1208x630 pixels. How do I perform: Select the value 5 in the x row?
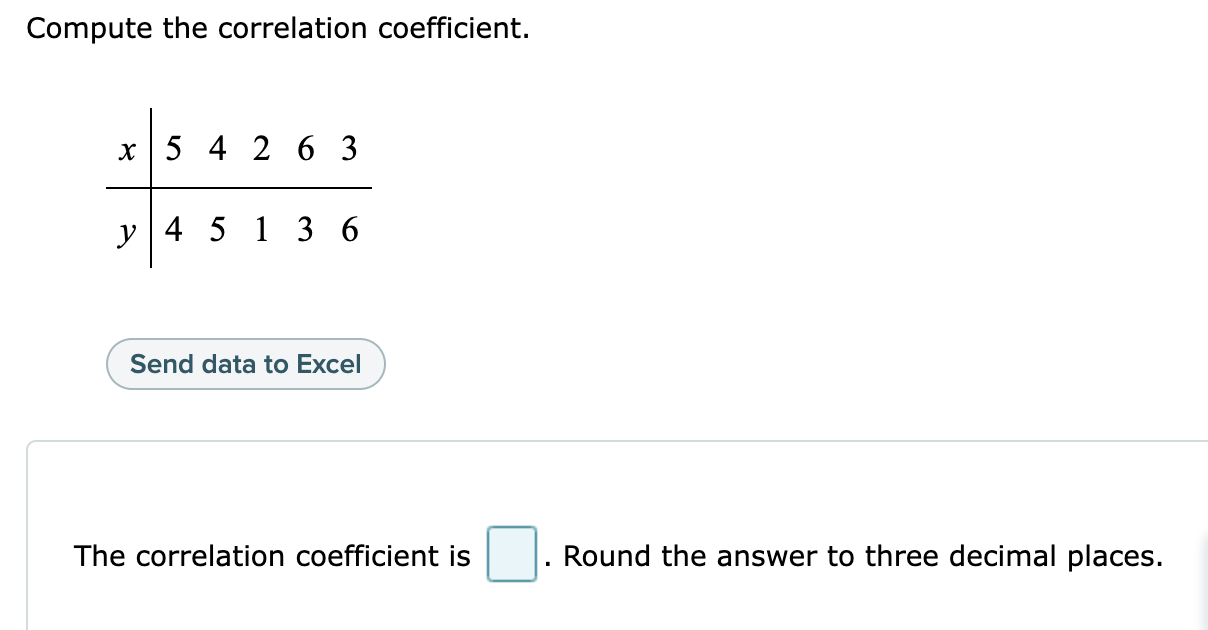click(175, 149)
